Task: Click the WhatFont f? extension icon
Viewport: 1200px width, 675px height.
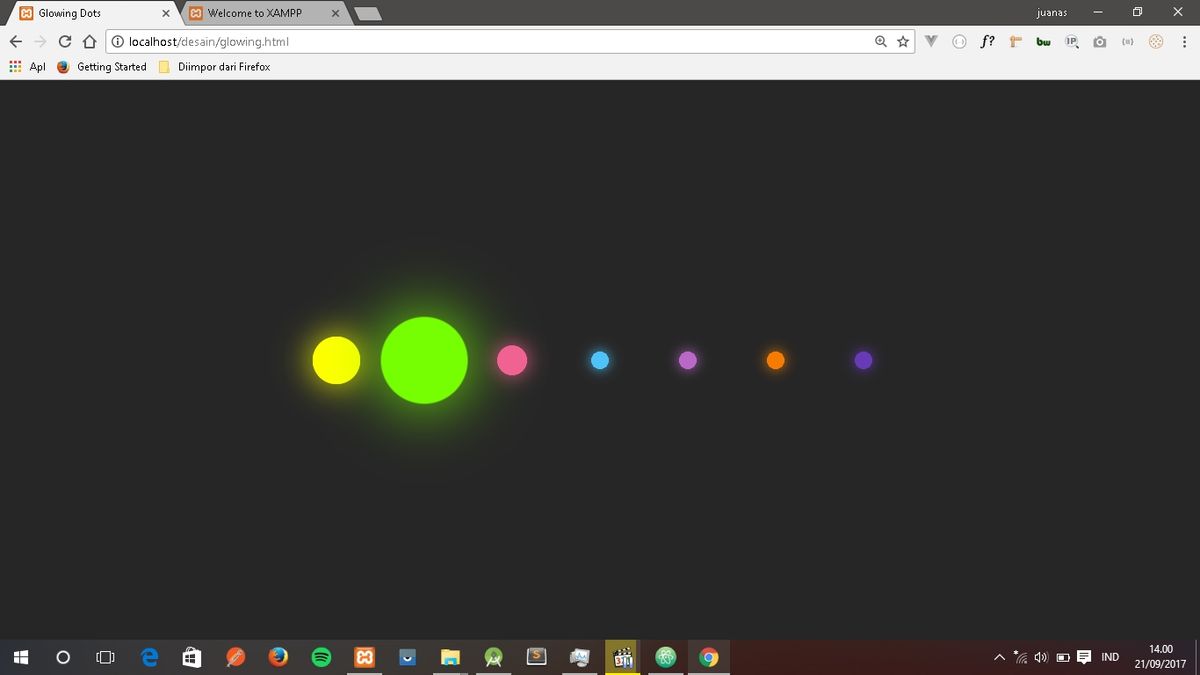Action: 987,42
